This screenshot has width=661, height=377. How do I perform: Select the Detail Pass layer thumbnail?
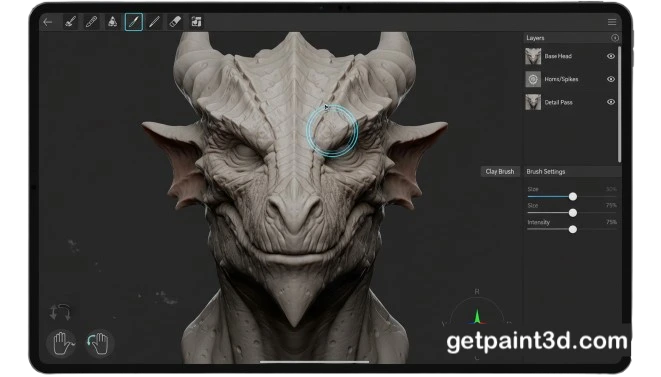(533, 102)
